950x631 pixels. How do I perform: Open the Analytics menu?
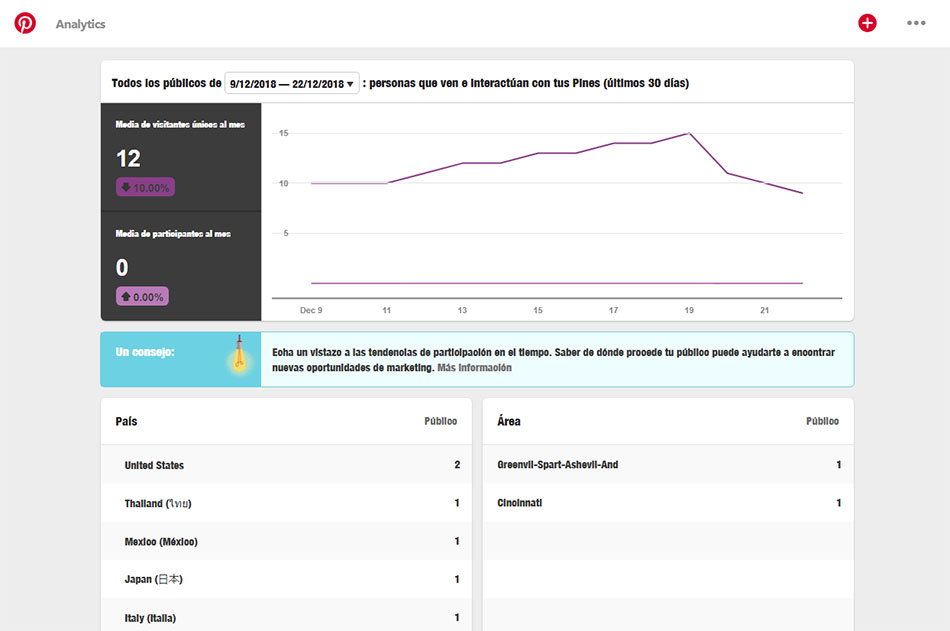[x=80, y=24]
